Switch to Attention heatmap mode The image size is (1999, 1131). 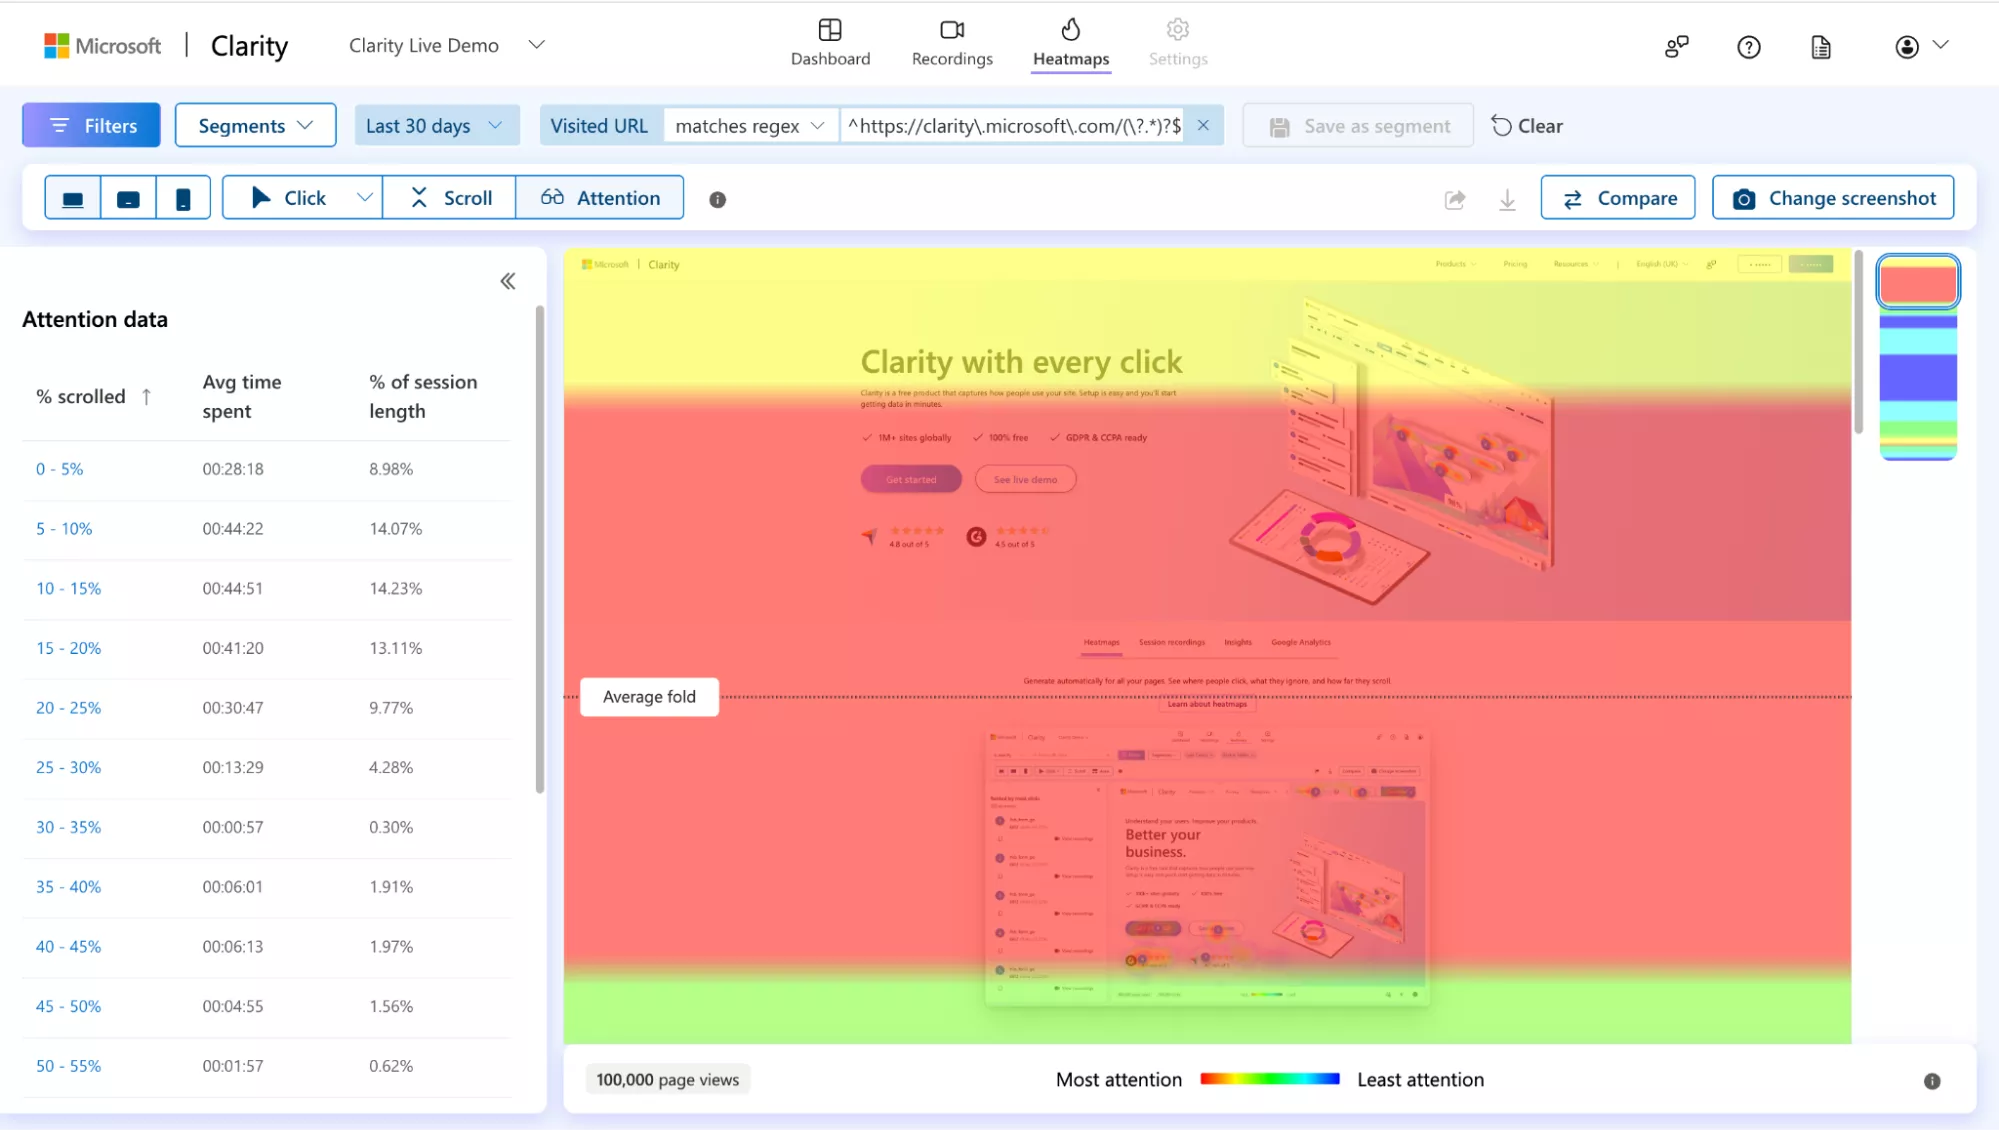point(600,198)
